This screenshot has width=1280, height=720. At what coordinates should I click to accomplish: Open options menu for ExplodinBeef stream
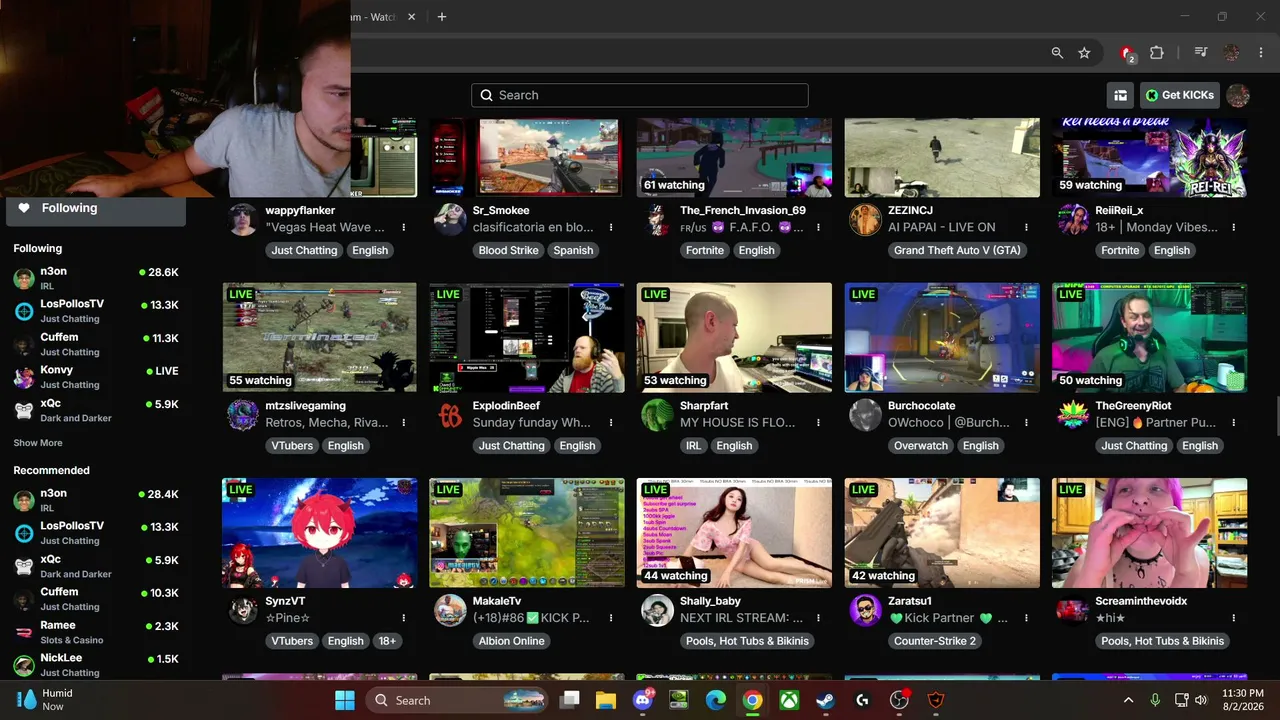click(611, 422)
